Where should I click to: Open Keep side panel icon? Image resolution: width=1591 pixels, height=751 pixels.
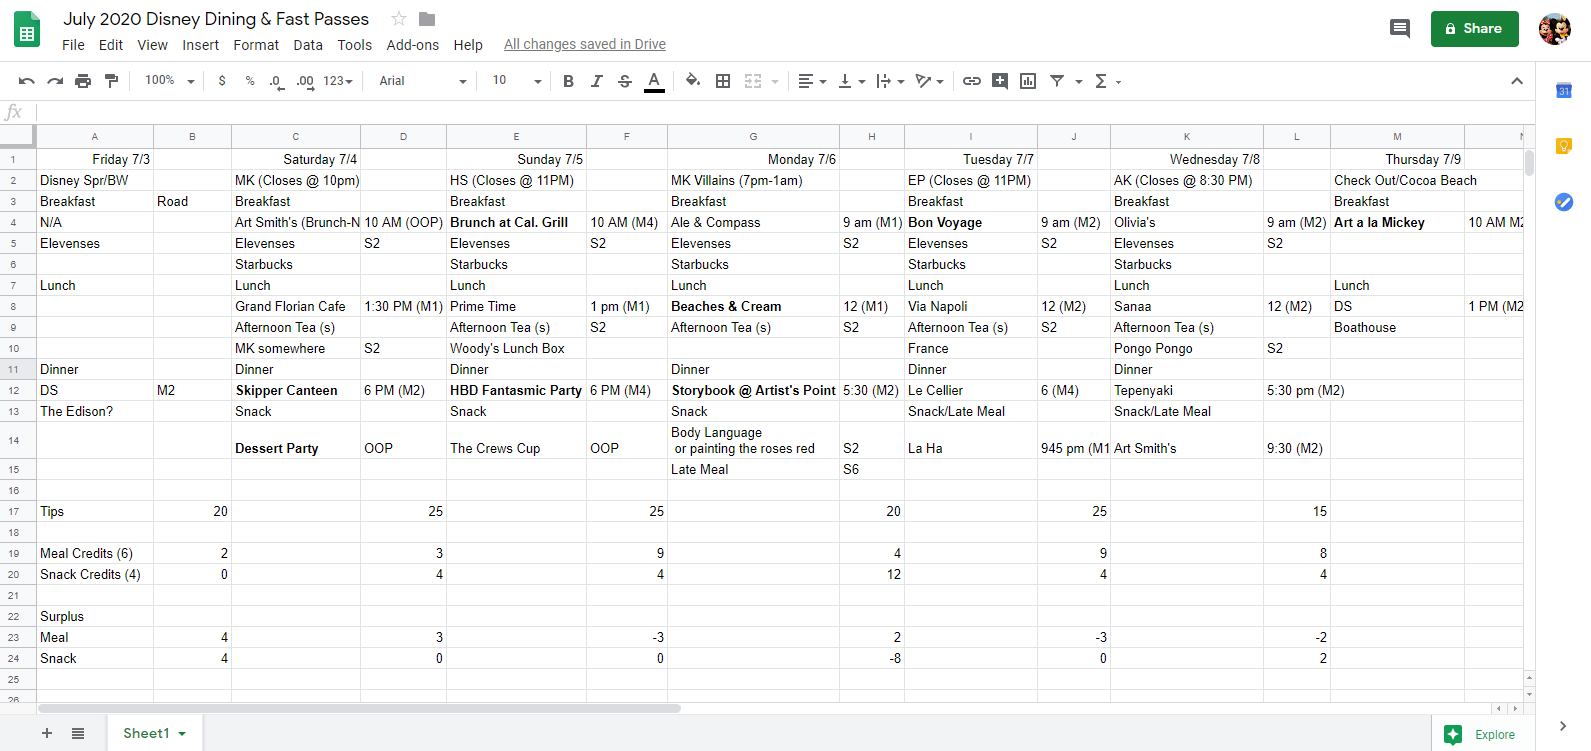[x=1564, y=146]
